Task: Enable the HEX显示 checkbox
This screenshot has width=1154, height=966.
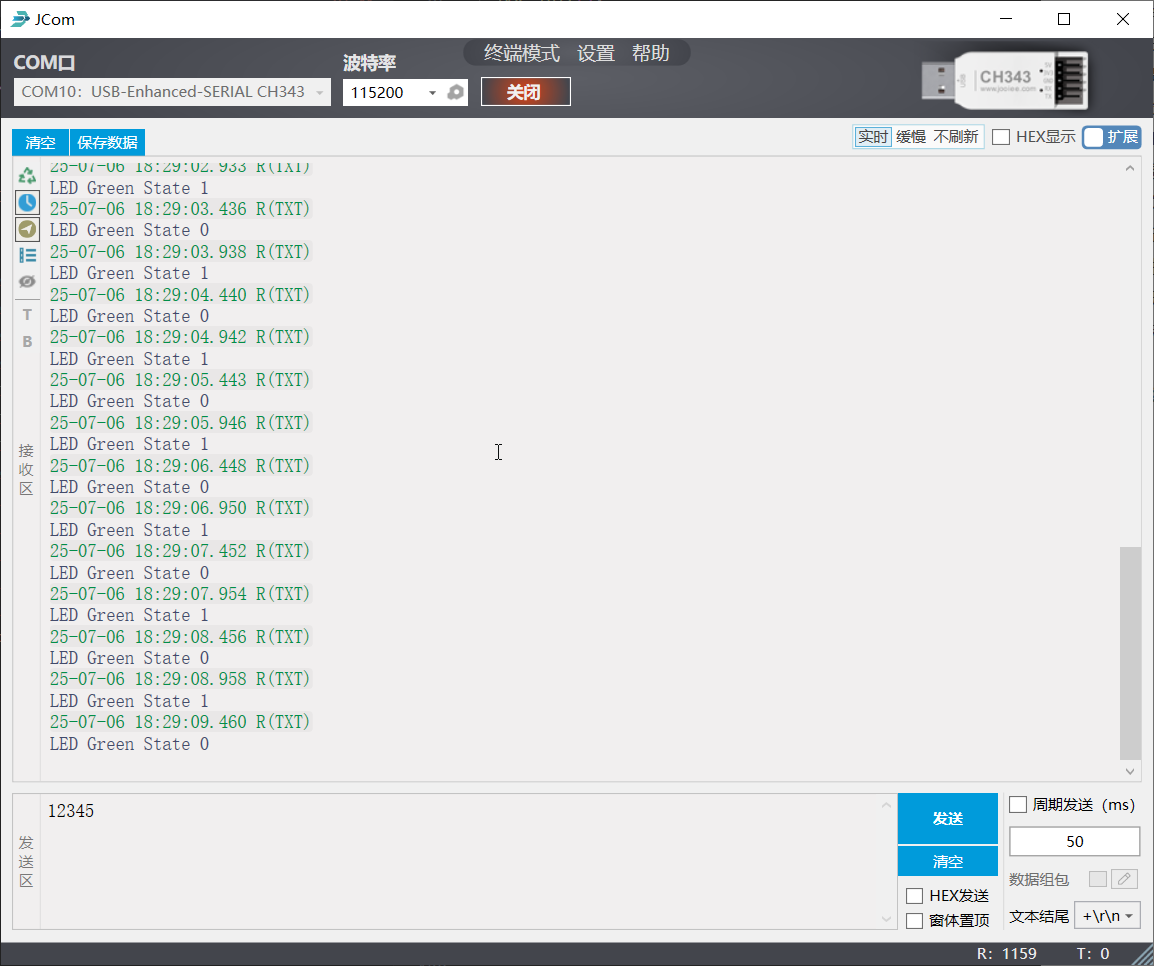Action: (x=1001, y=137)
